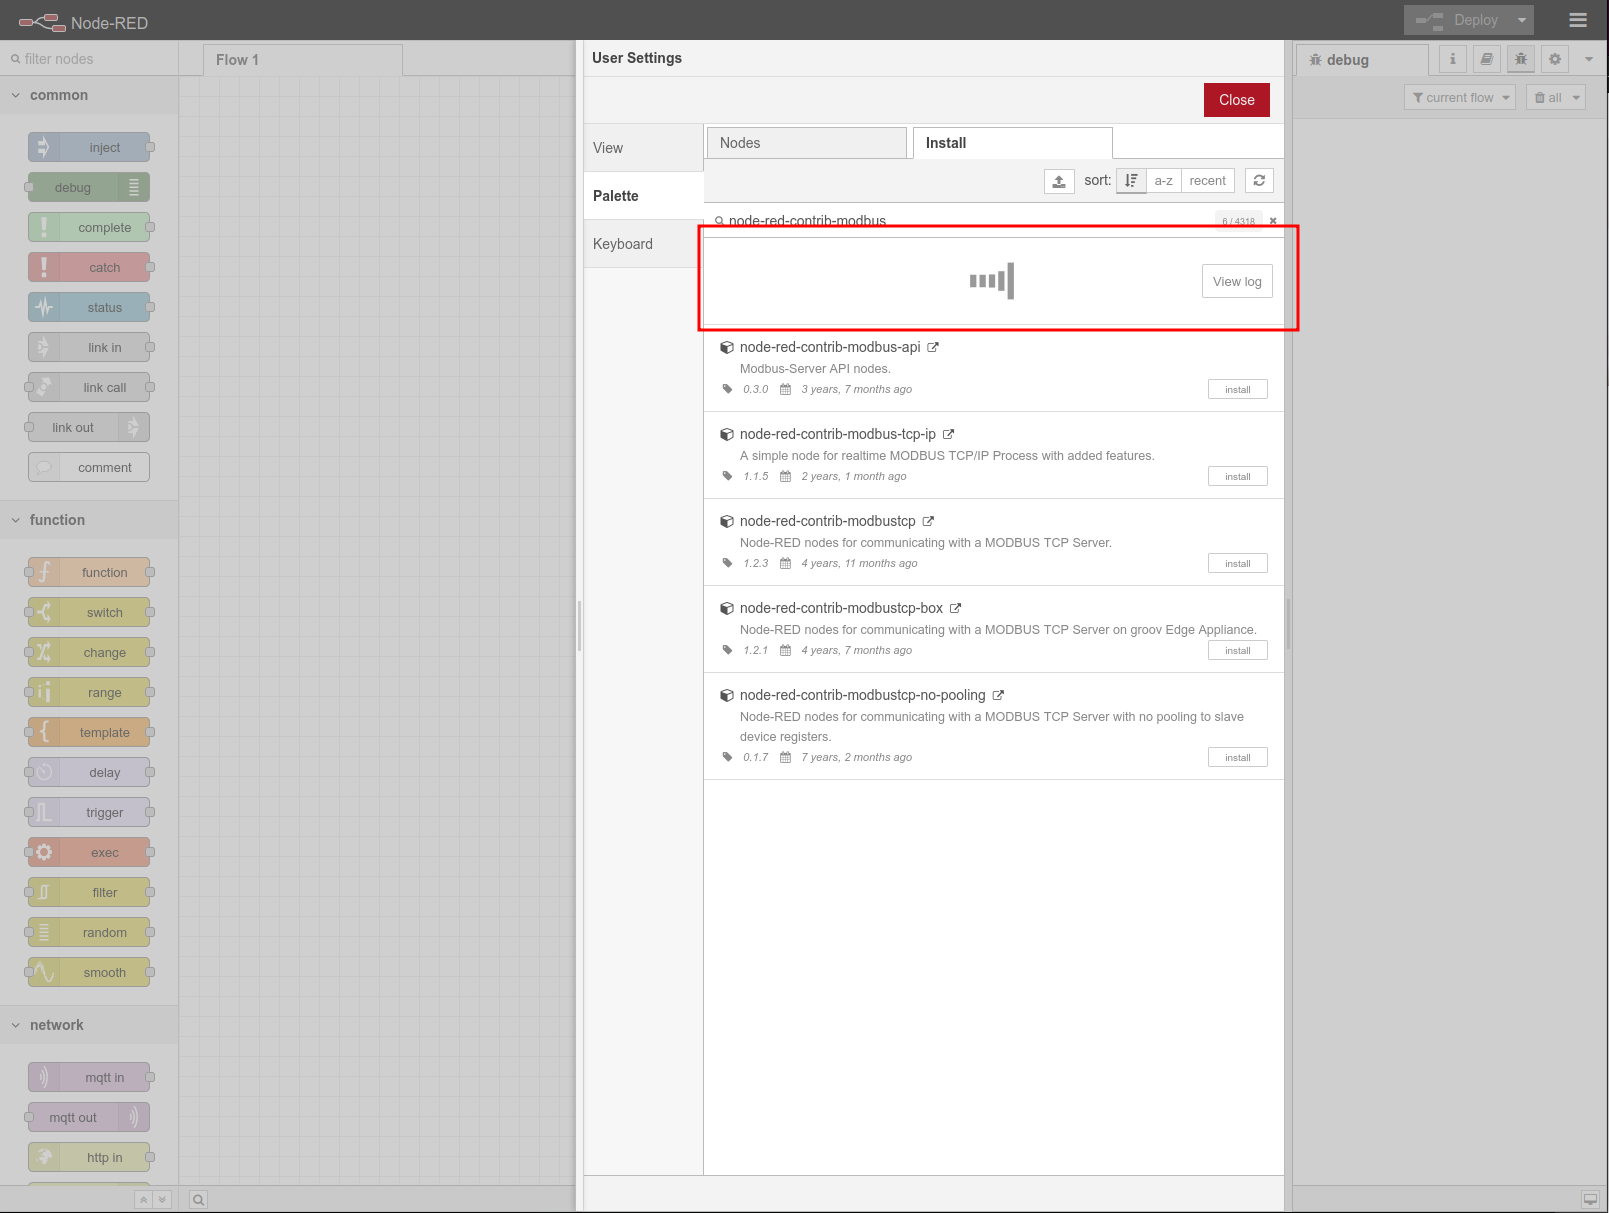Sort modules by recent
1609x1213 pixels.
1207,181
